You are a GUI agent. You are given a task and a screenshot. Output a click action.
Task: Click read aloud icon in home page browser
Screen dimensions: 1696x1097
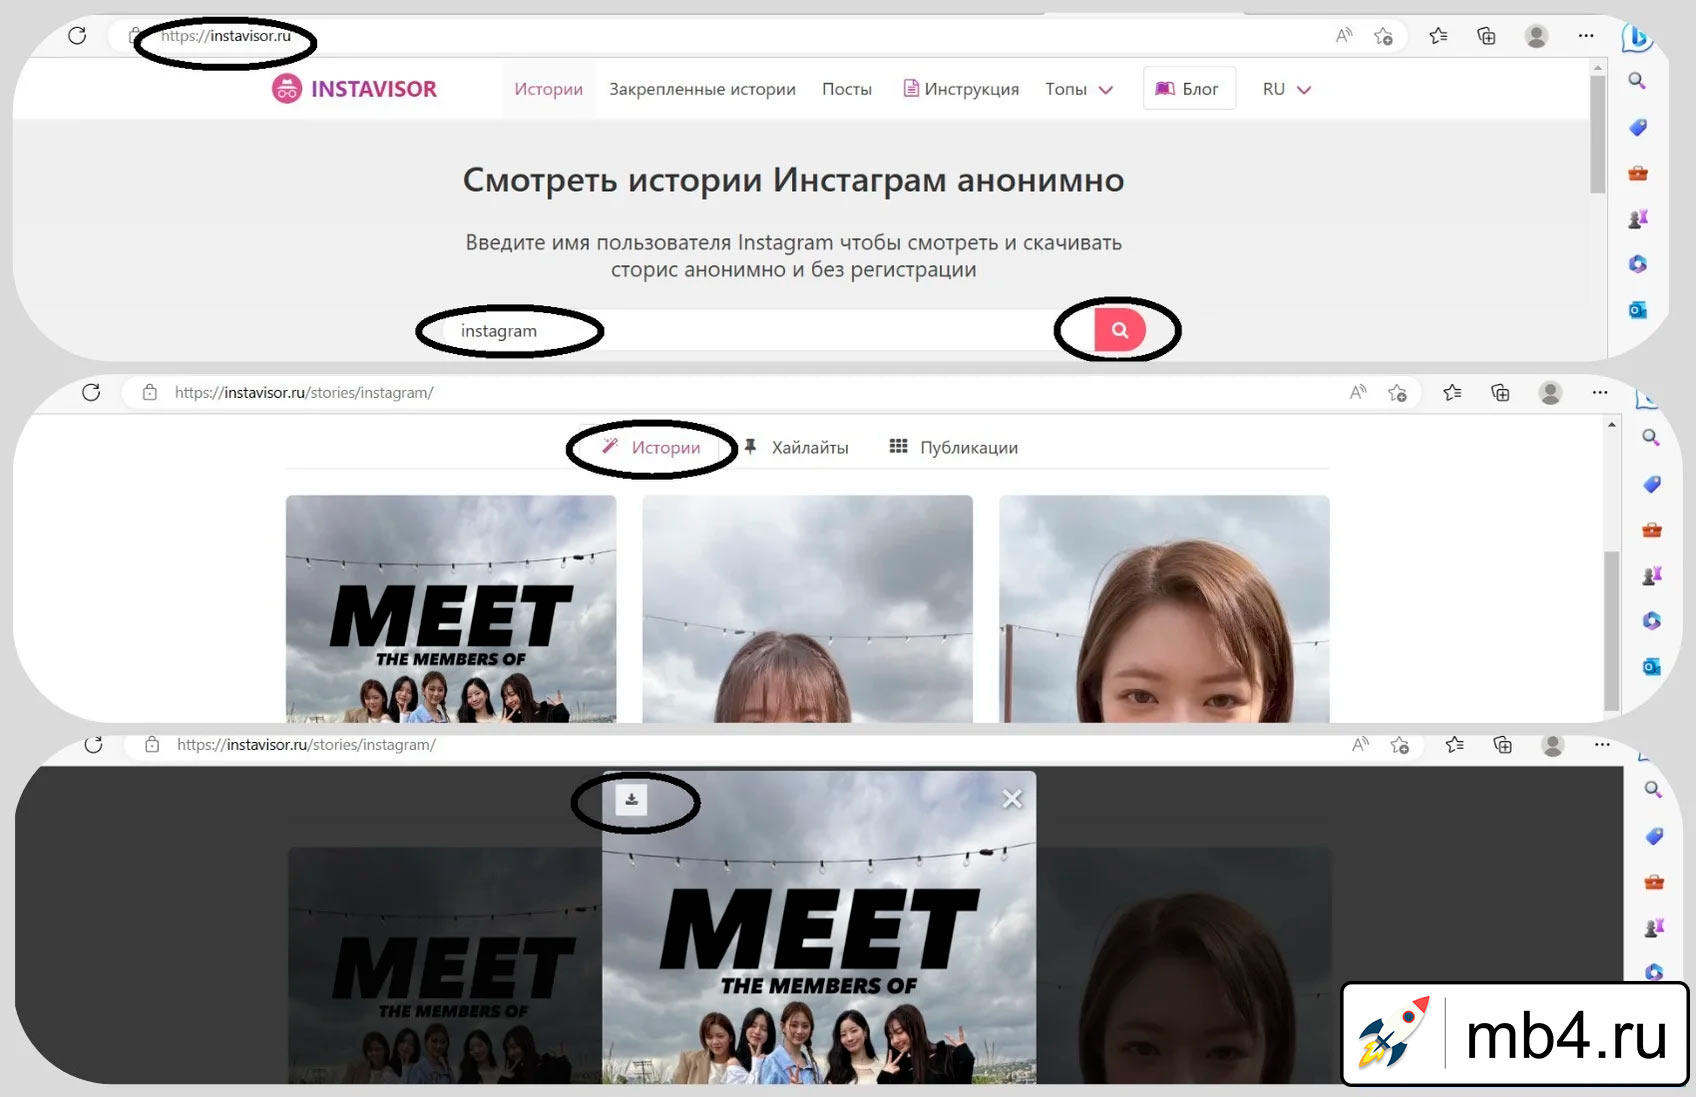pyautogui.click(x=1344, y=36)
